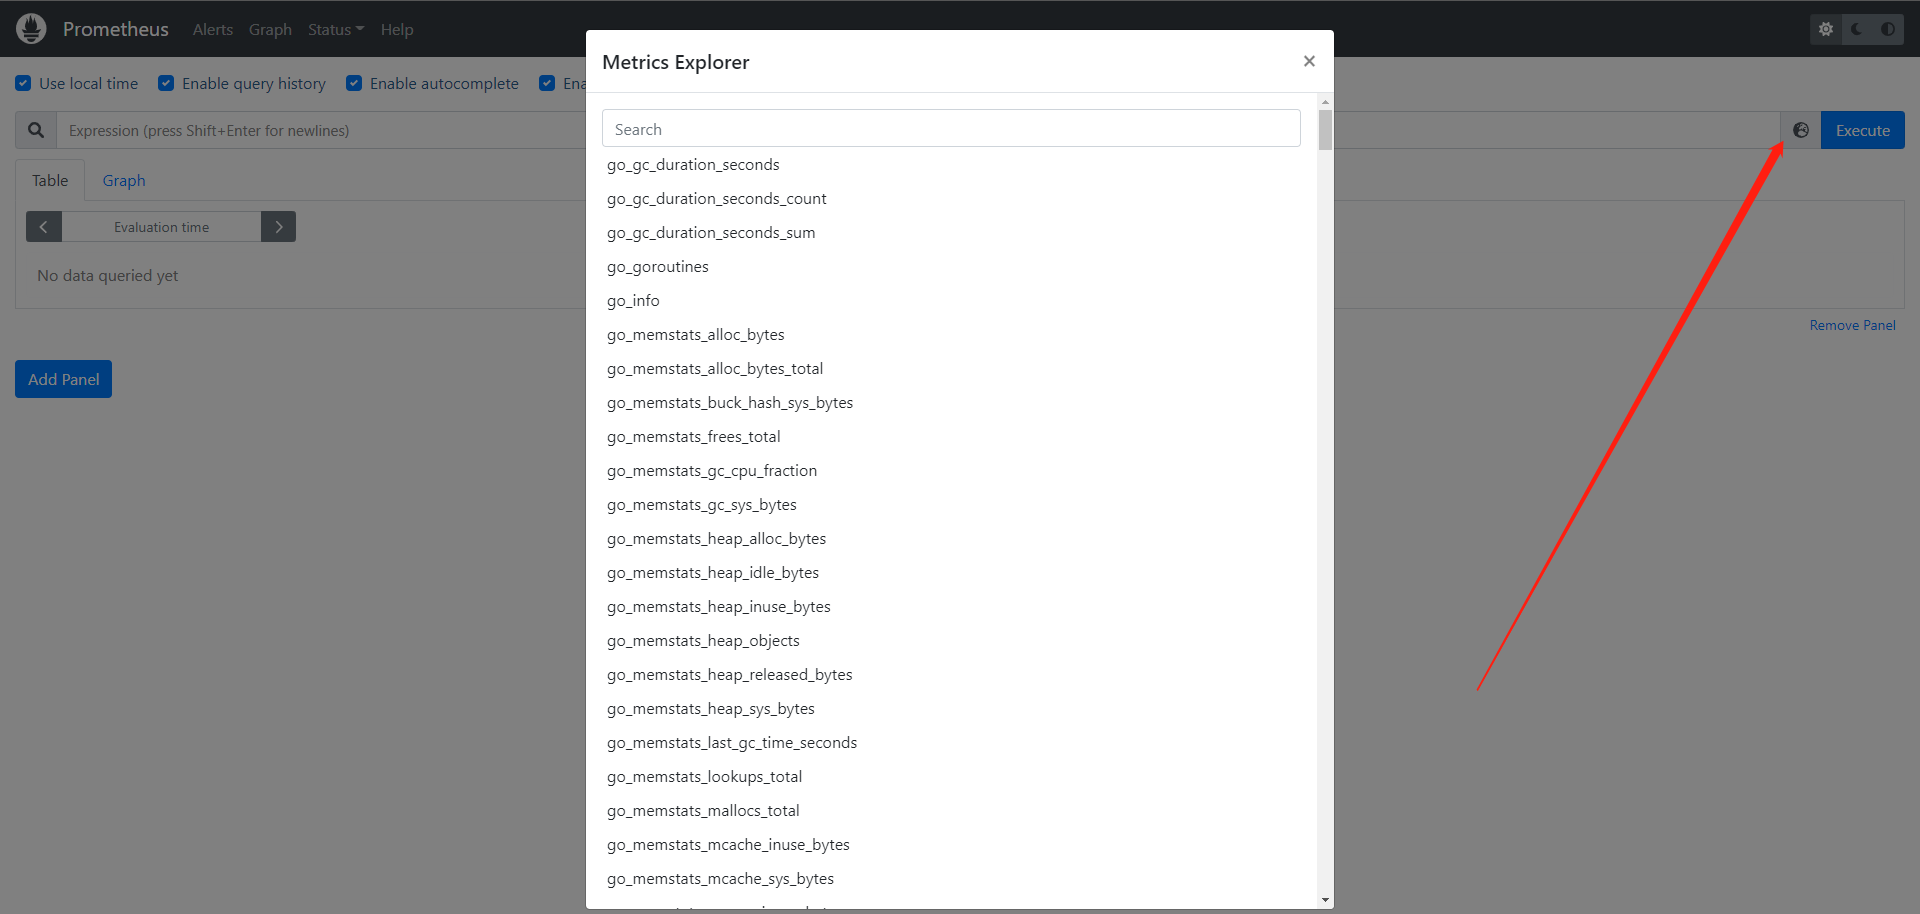Click the Add Panel button
Viewport: 1920px width, 914px height.
63,379
